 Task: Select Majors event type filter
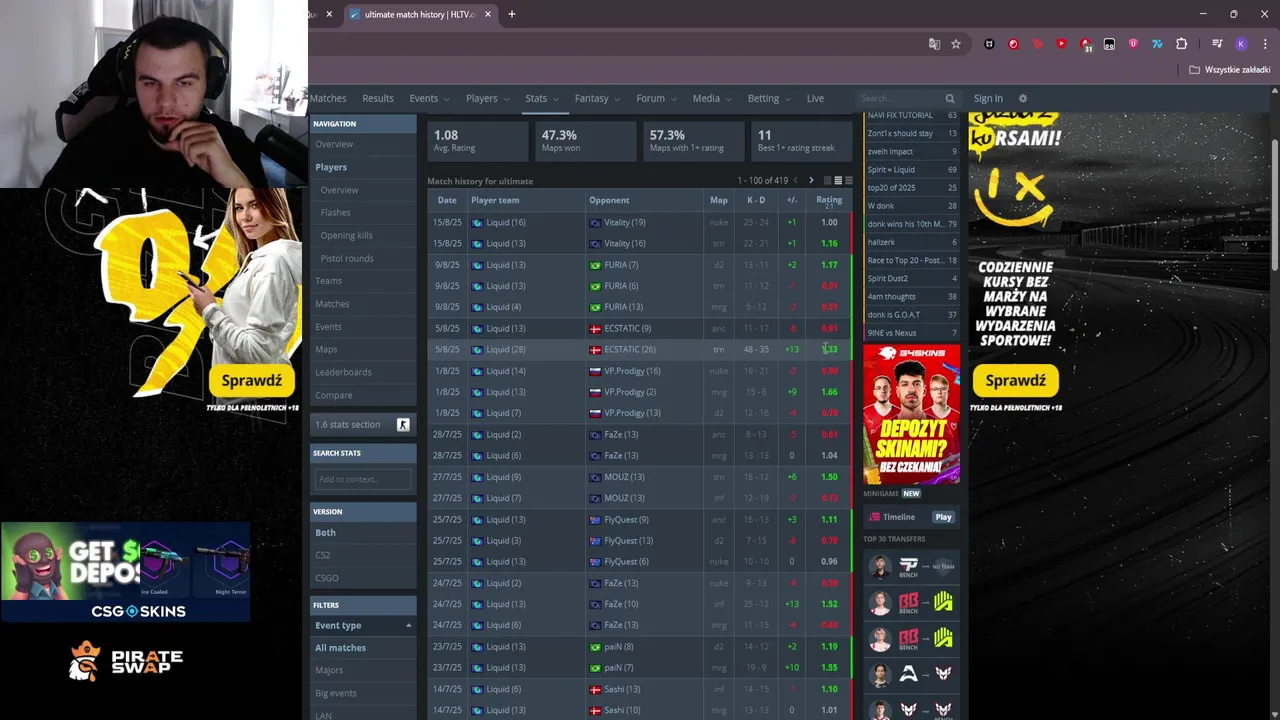click(x=329, y=670)
